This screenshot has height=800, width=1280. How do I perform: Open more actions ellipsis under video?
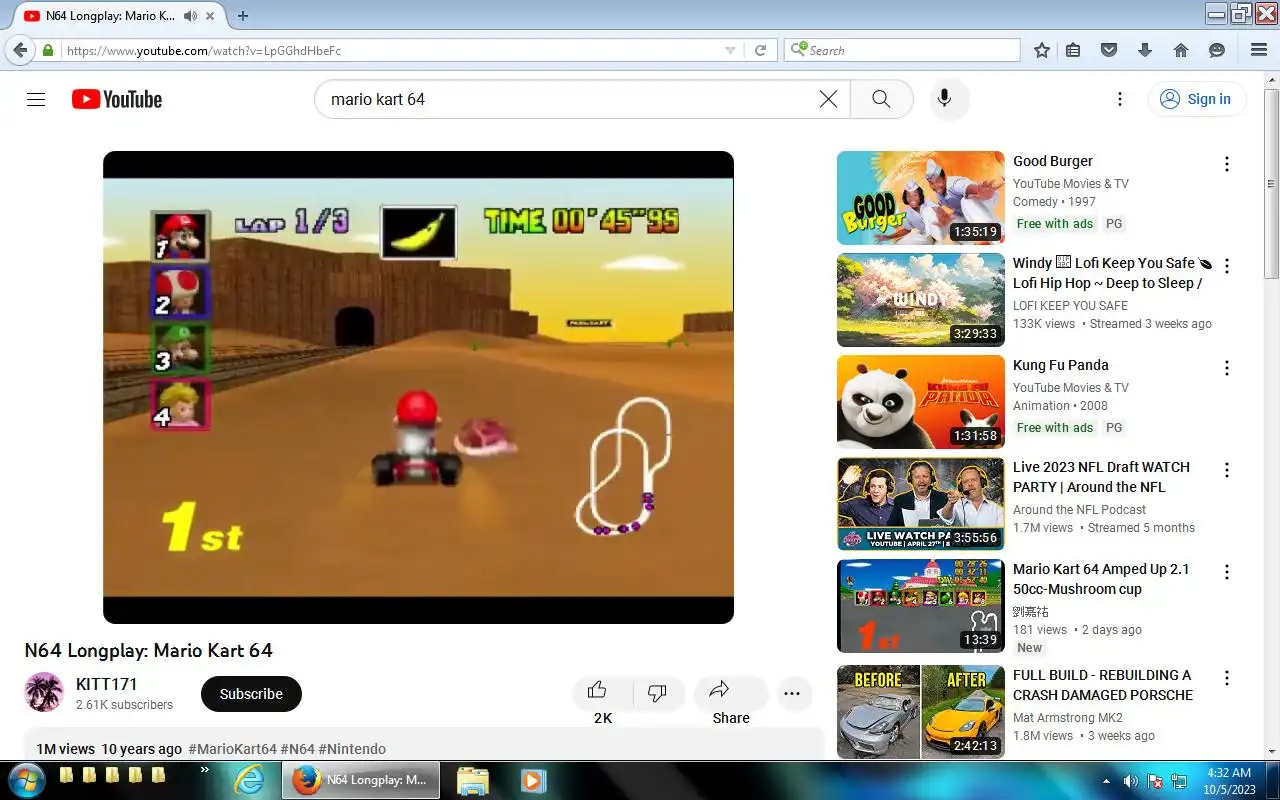coord(793,694)
